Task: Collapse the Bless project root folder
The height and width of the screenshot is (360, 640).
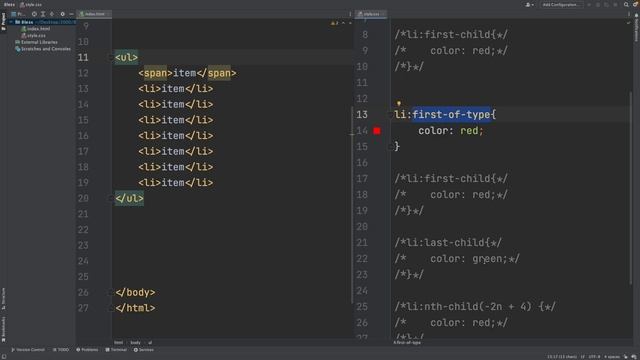Action: 11,22
